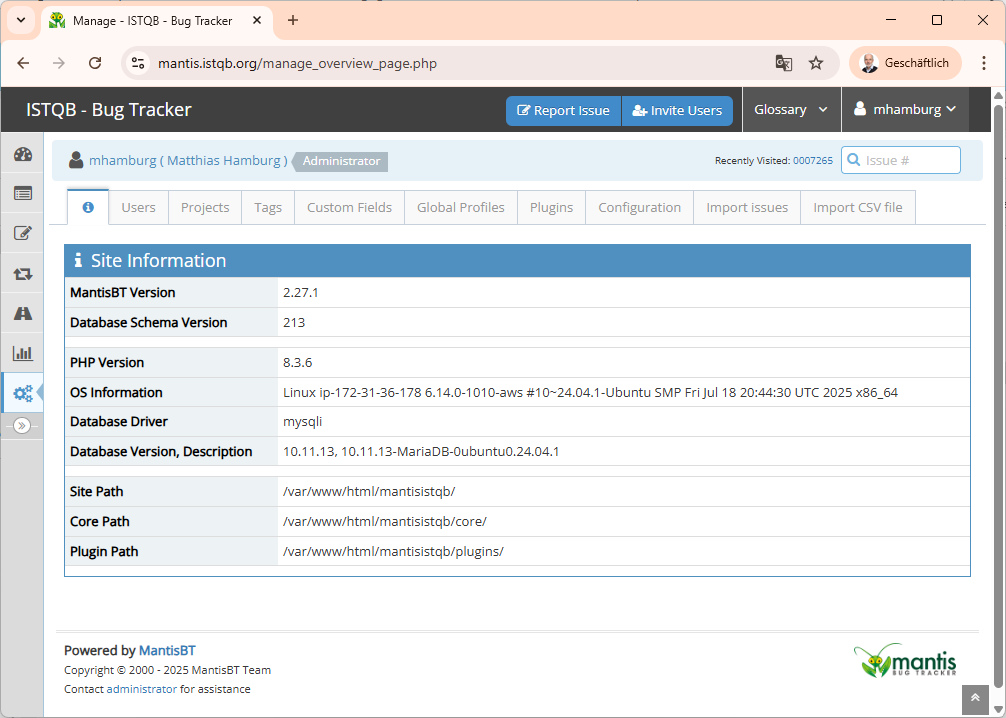Select the OS Information Linux value
The height and width of the screenshot is (718, 1006).
point(590,393)
